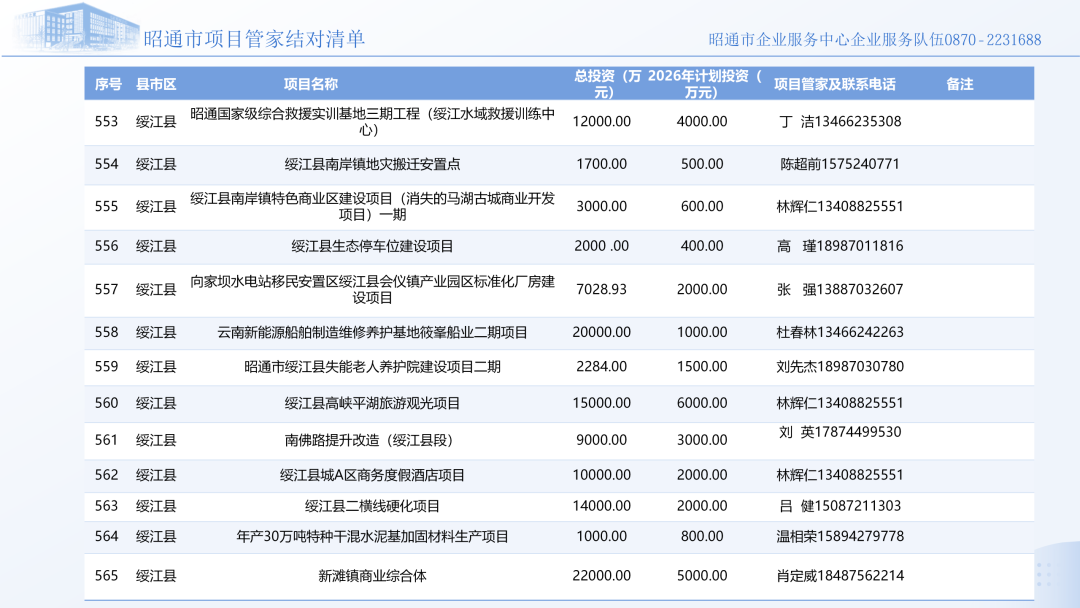Select the 总投资（万元）column header

tap(606, 84)
